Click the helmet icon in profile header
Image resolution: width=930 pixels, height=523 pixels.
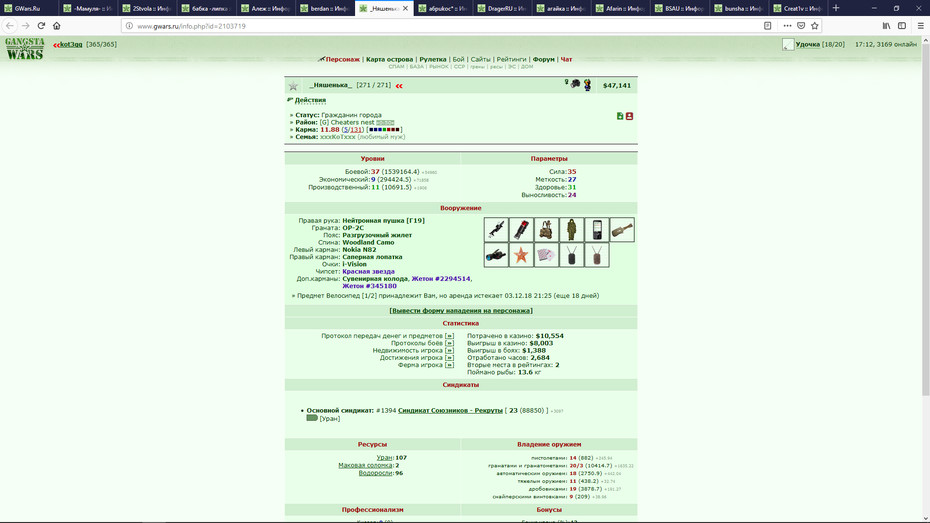(x=575, y=84)
